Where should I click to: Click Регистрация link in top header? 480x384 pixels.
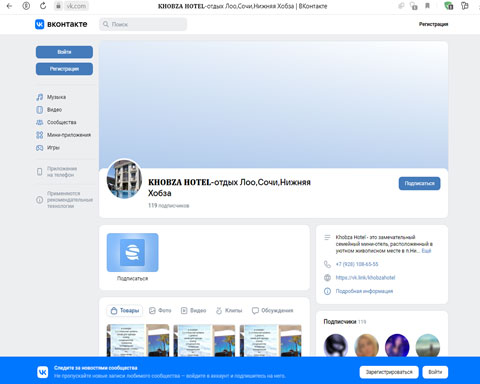pos(433,24)
